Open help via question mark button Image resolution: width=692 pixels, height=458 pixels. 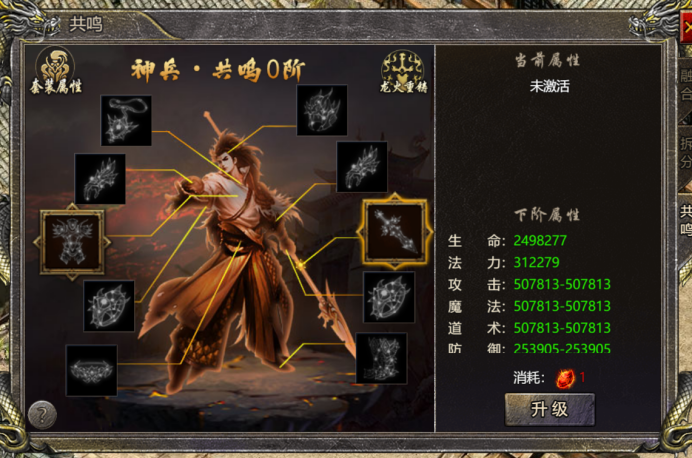(x=42, y=415)
